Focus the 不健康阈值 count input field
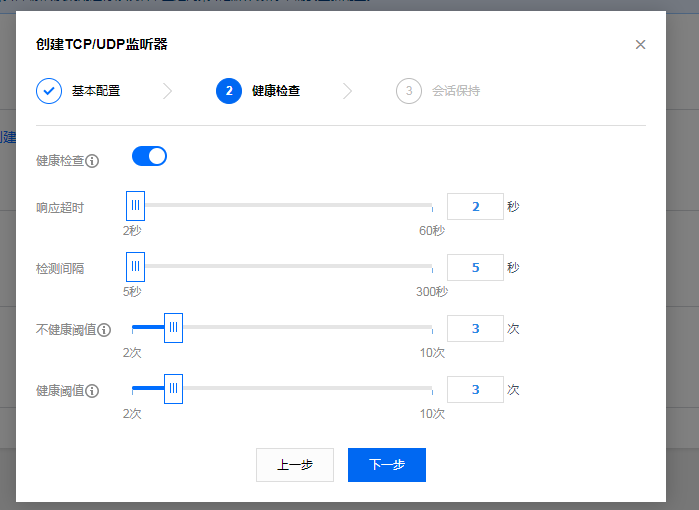699x510 pixels. pyautogui.click(x=475, y=329)
